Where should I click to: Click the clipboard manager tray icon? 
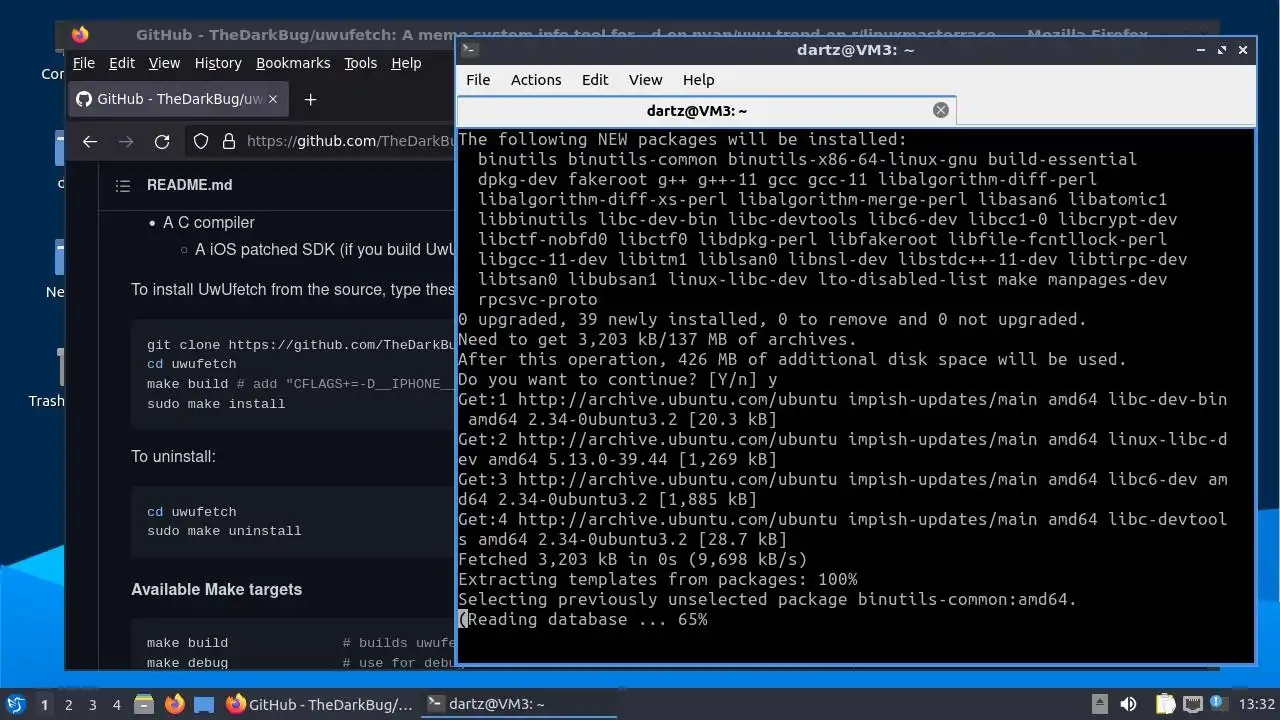(x=1164, y=704)
